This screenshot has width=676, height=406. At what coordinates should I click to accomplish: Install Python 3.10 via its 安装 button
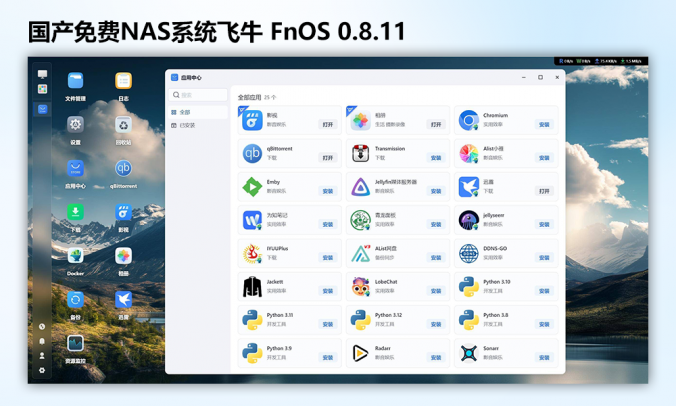click(x=544, y=291)
